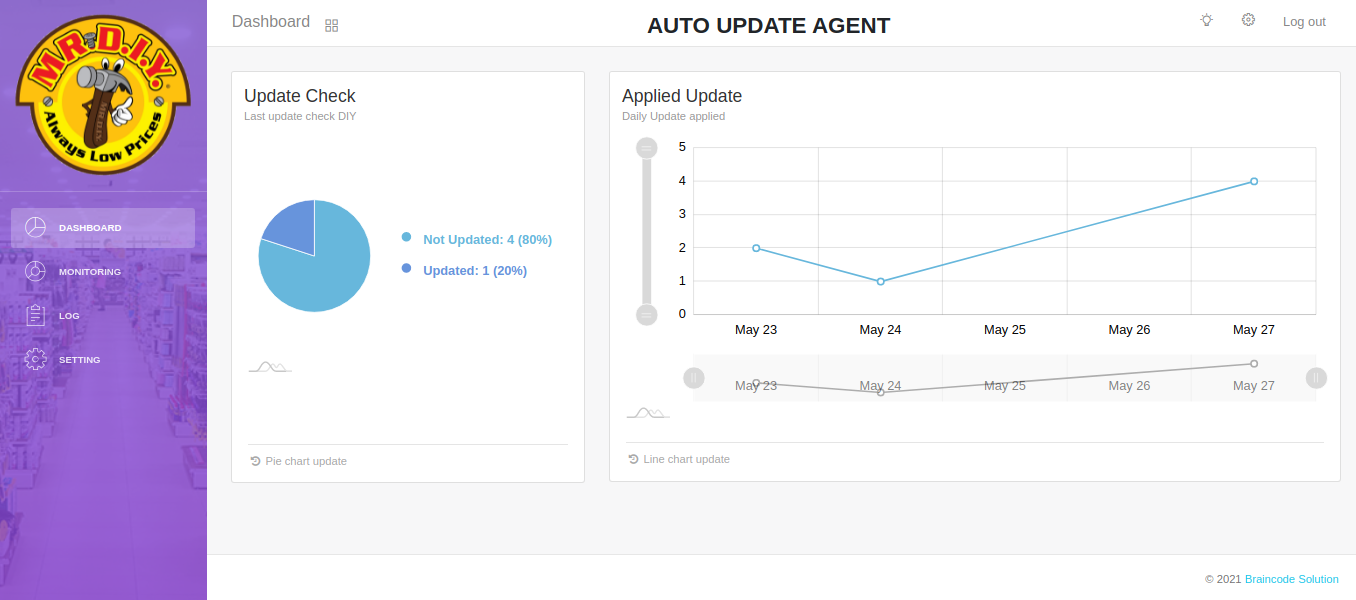Open the Log menu item
Viewport: 1356px width, 600px height.
(69, 316)
